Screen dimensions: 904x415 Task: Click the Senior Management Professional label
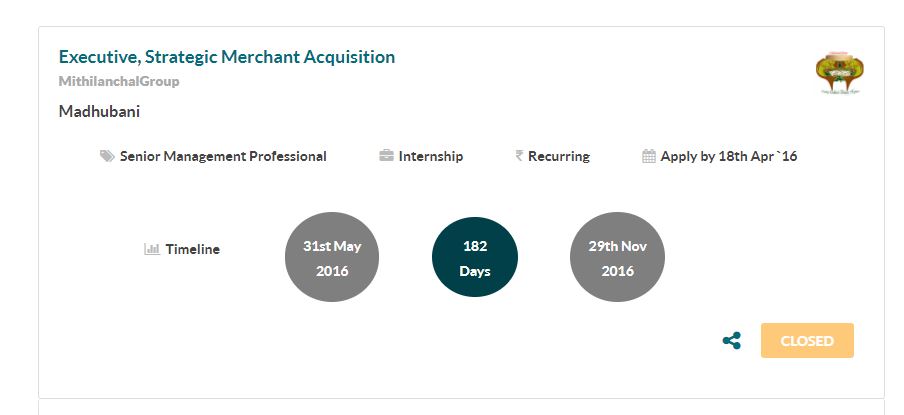coord(223,156)
